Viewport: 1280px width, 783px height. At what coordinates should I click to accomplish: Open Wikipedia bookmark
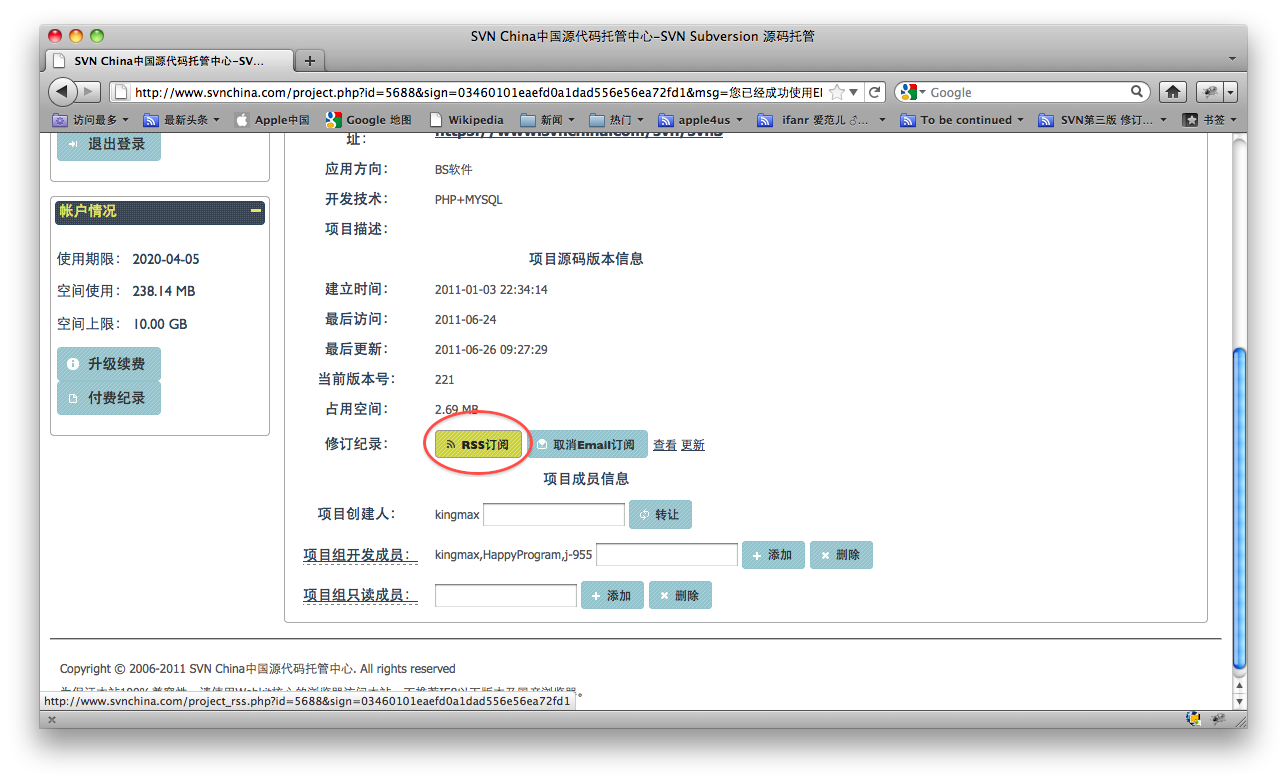pyautogui.click(x=467, y=120)
